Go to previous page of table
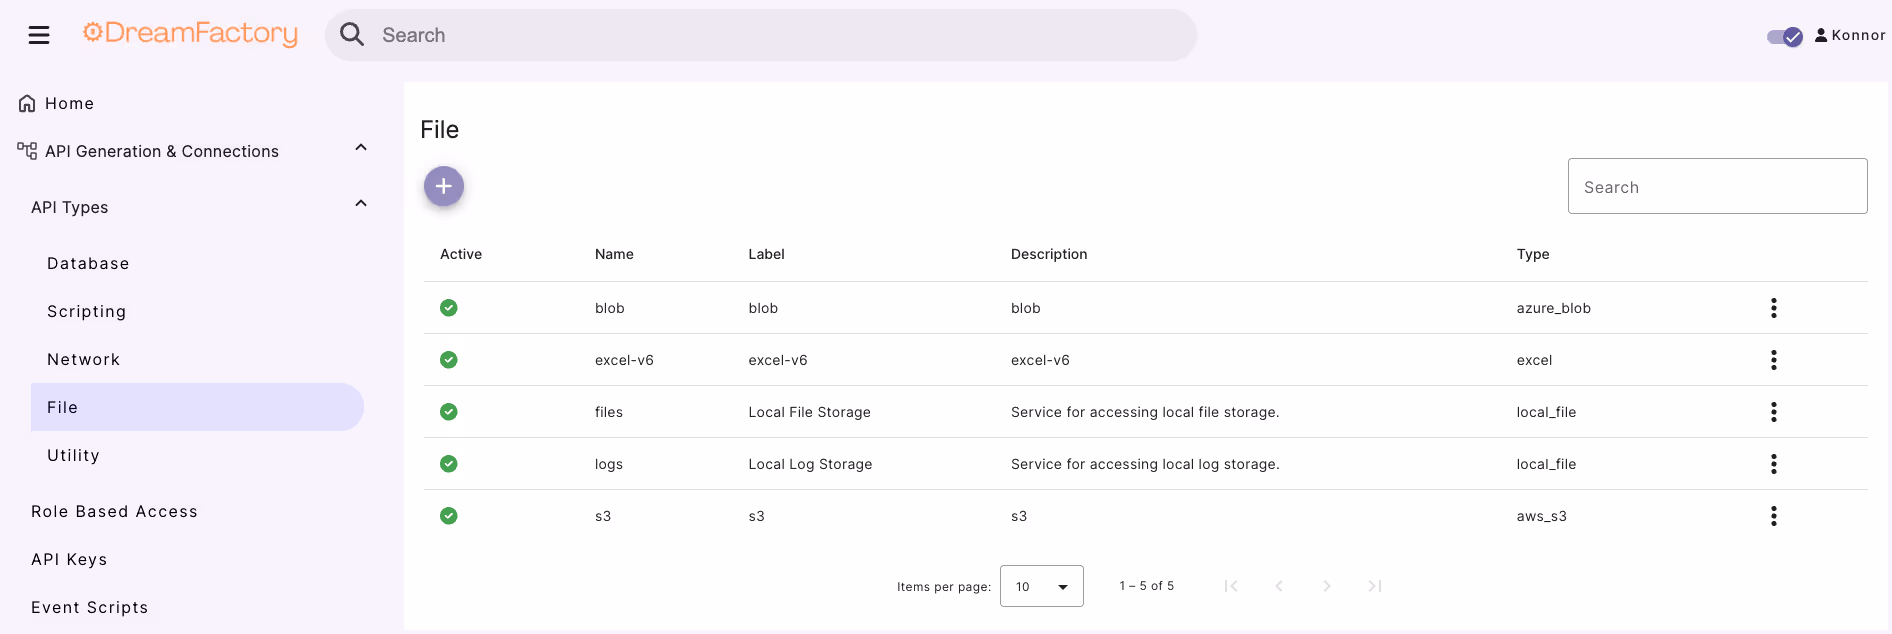1892x634 pixels. [1279, 586]
